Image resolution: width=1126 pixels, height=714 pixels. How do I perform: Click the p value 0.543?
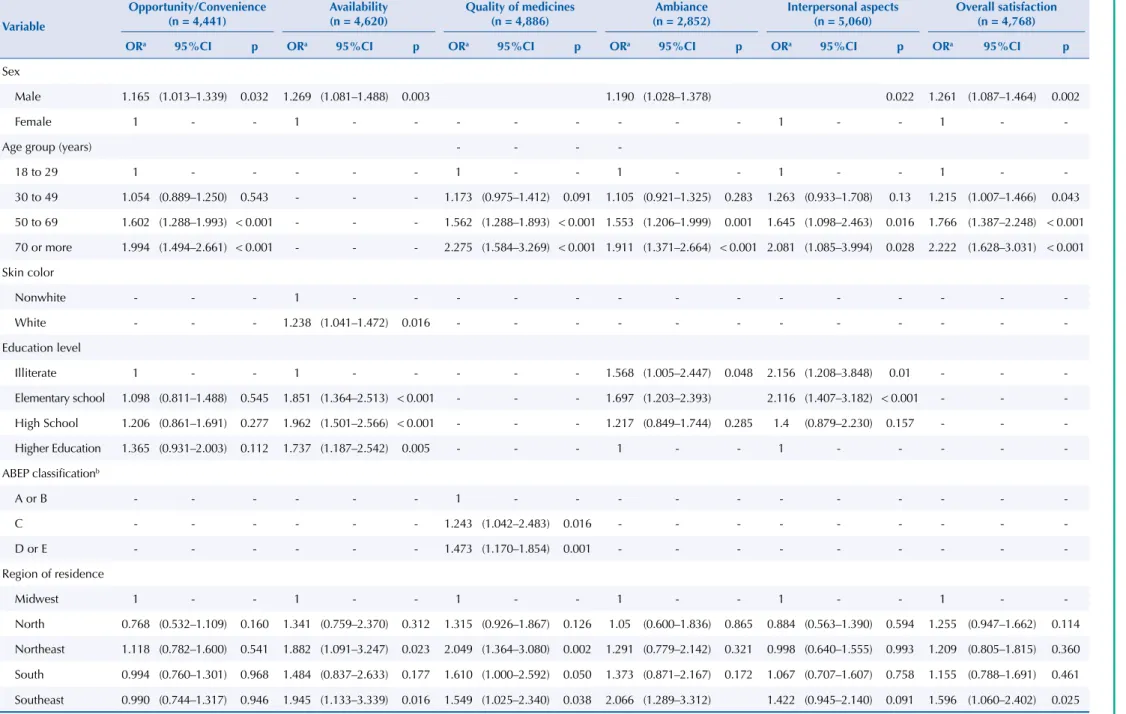point(254,198)
